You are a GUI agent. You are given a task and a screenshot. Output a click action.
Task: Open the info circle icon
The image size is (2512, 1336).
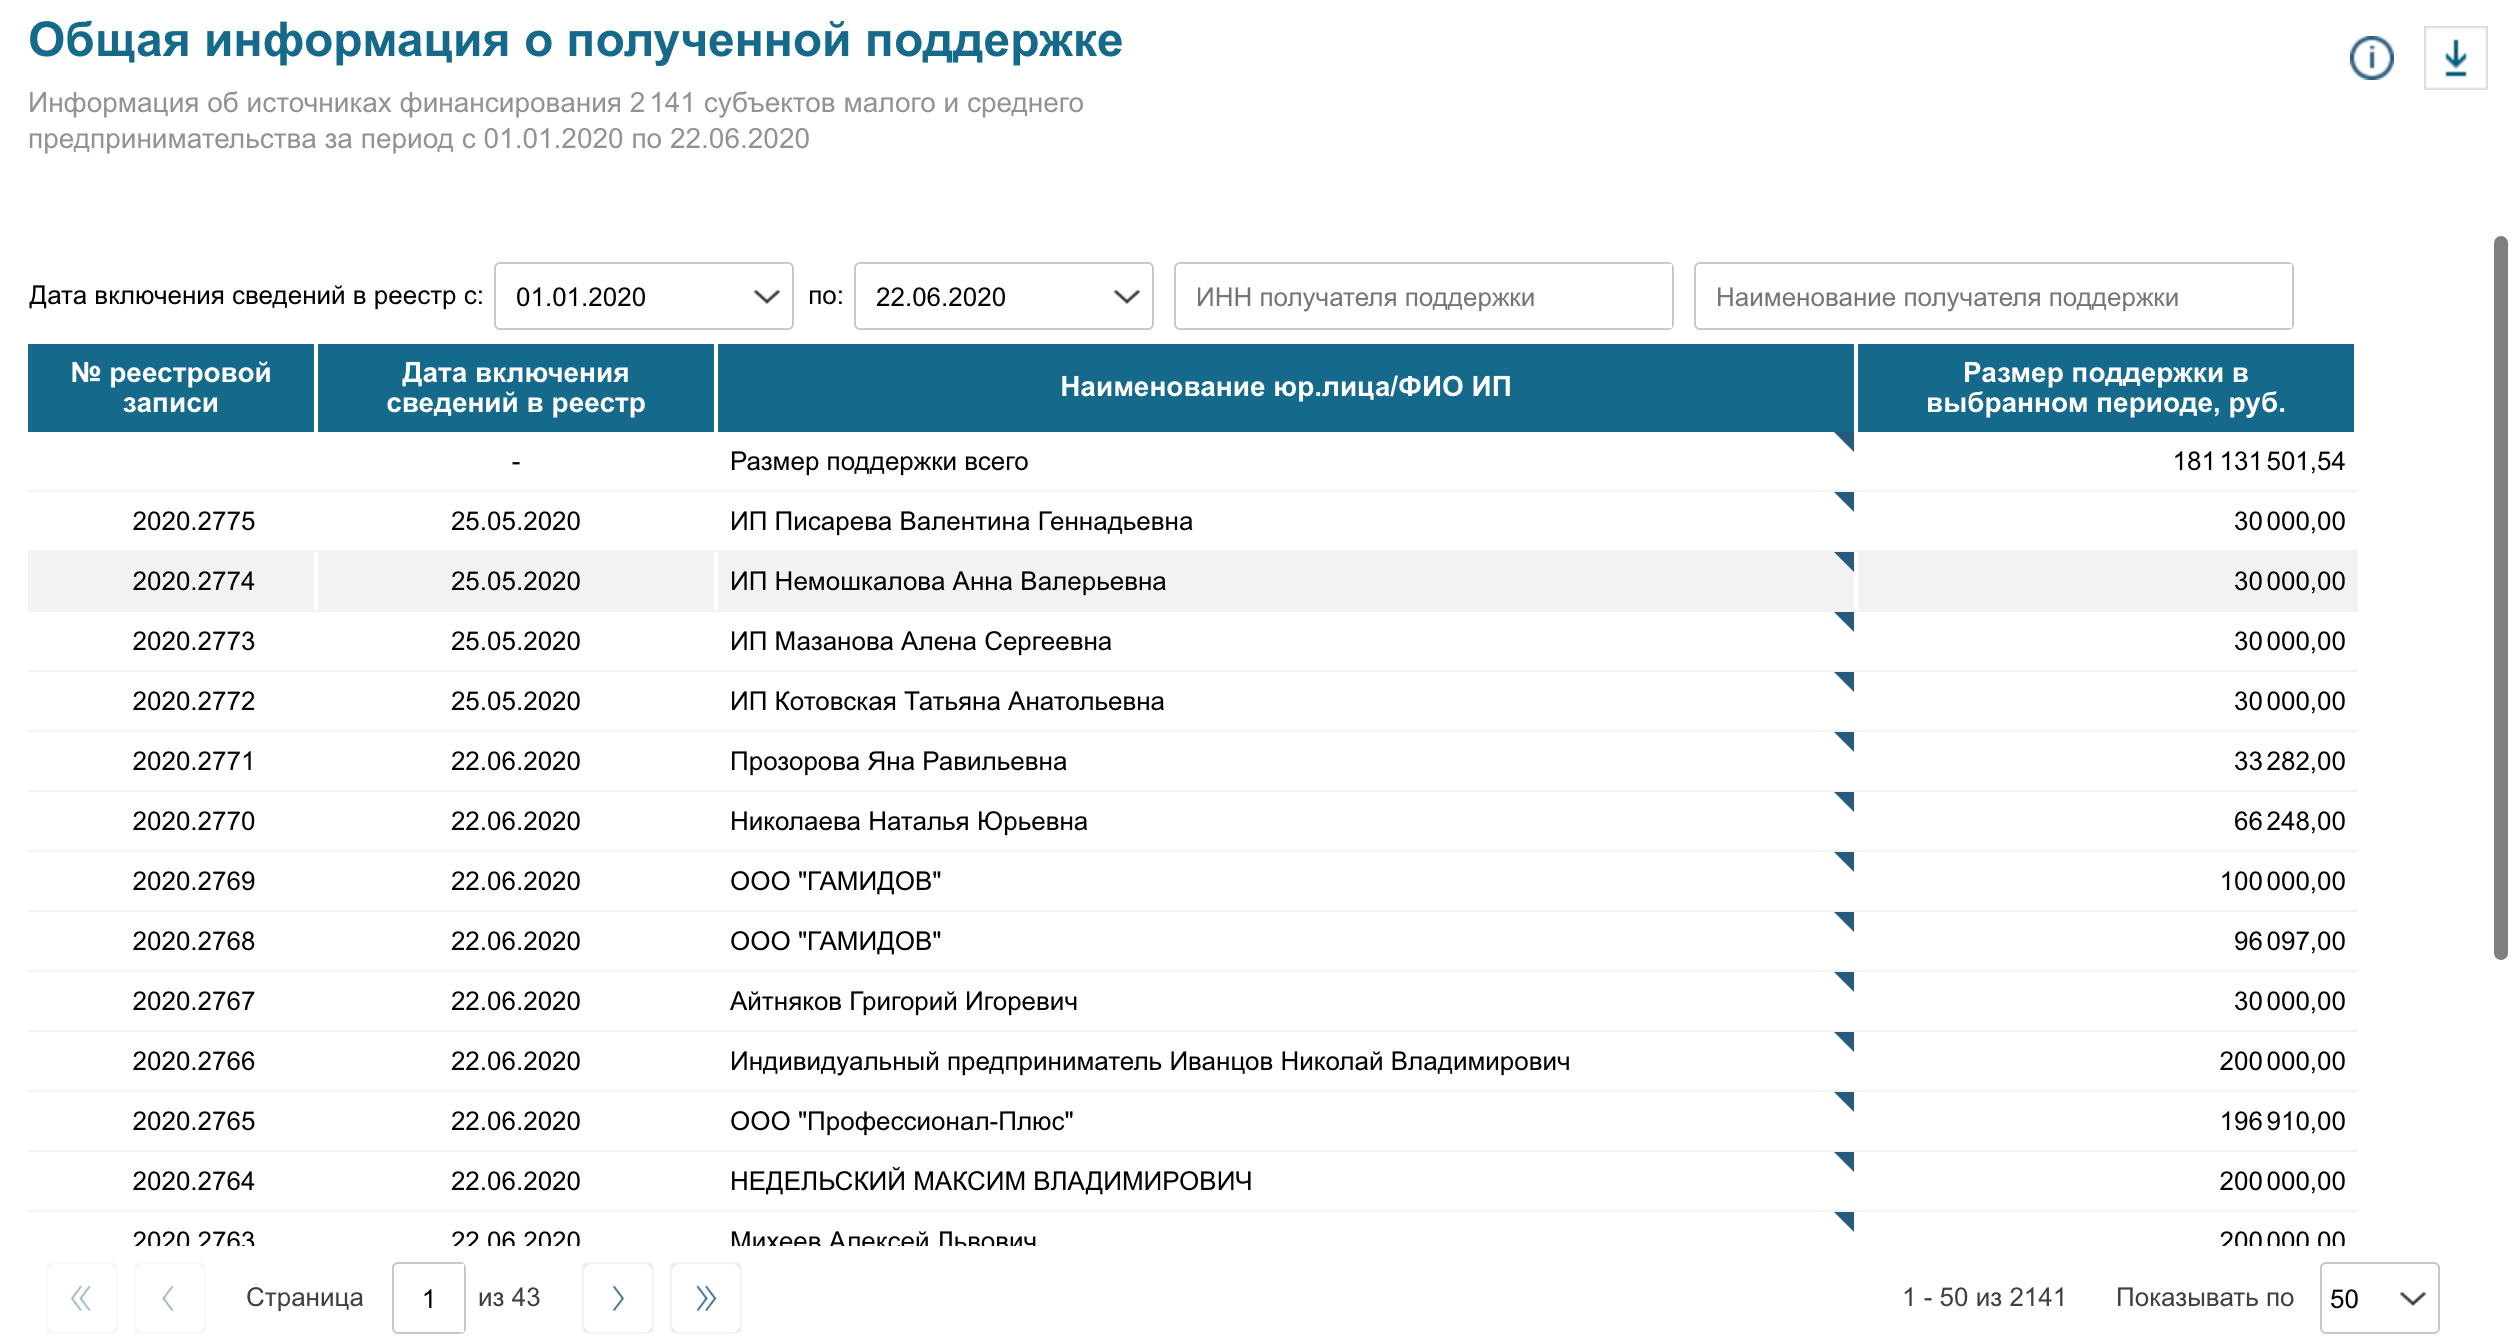tap(2371, 58)
